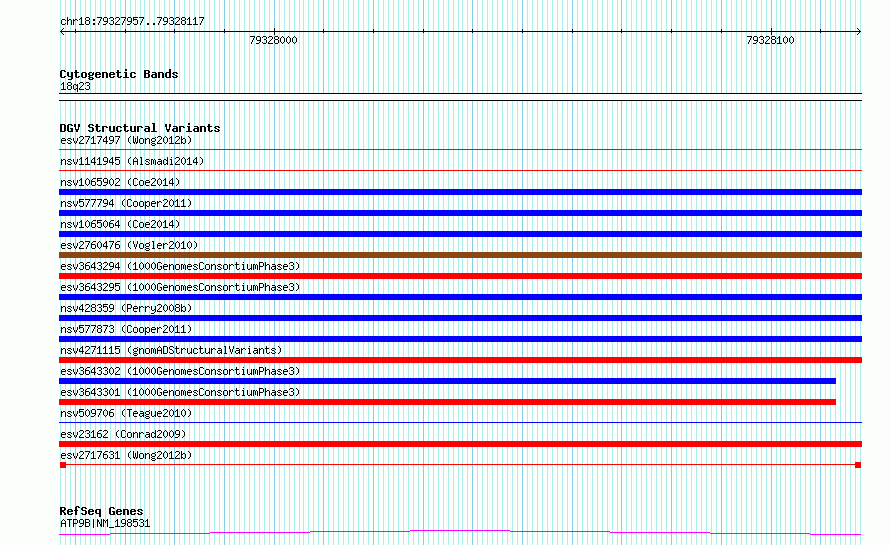
Task: Click the nsv509706 (Teague2010) label
Action: (126, 413)
